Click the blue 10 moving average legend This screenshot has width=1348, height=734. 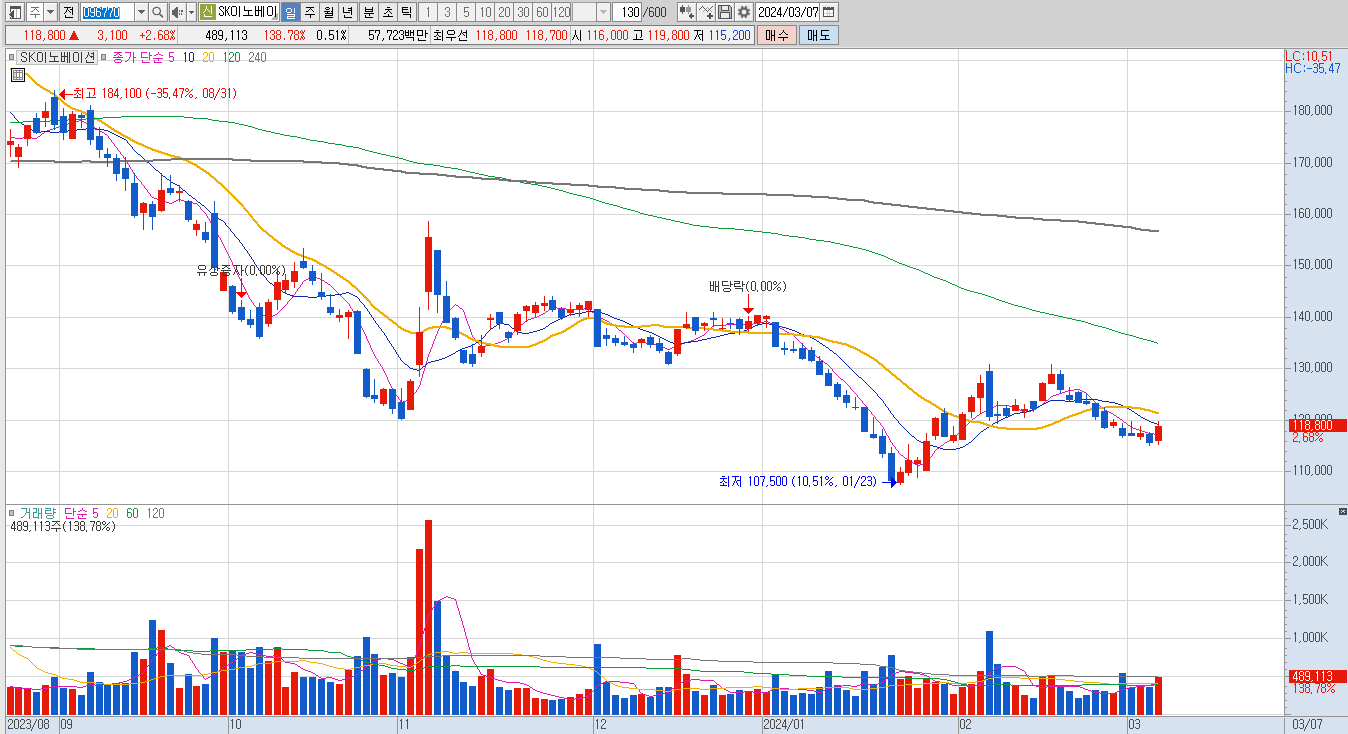[189, 58]
